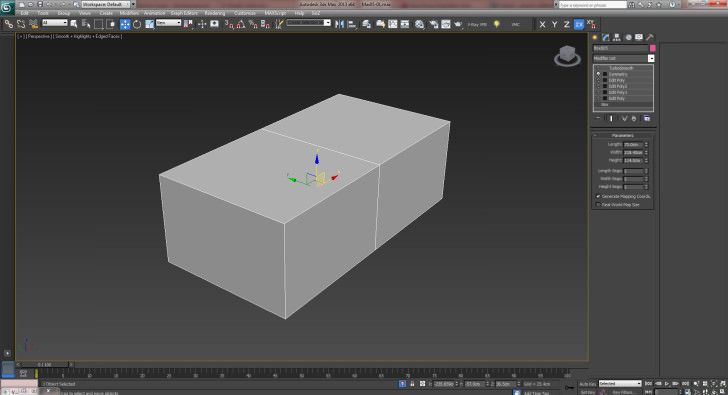
Task: Open the Group menu
Action: coord(64,13)
